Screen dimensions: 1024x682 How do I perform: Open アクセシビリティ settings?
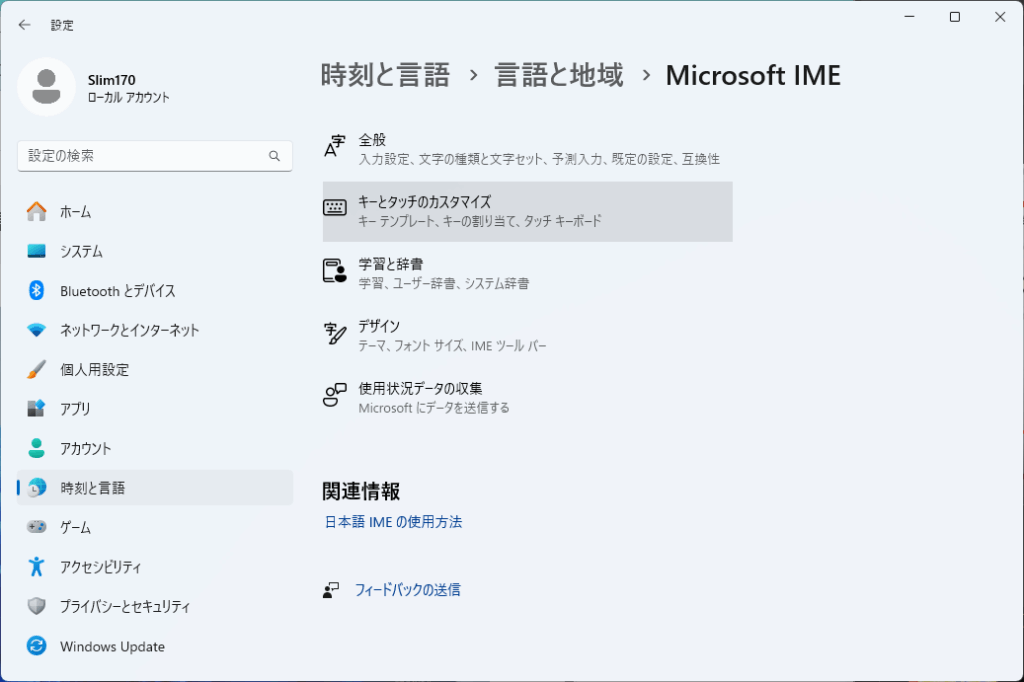pyautogui.click(x=155, y=566)
